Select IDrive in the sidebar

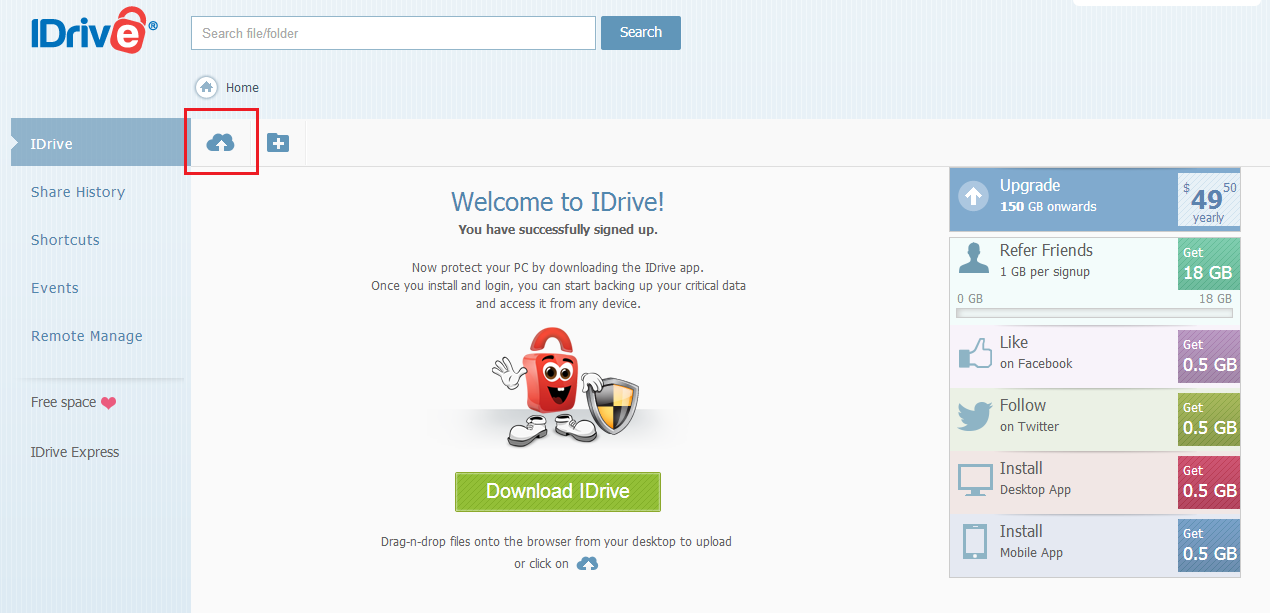pyautogui.click(x=99, y=143)
